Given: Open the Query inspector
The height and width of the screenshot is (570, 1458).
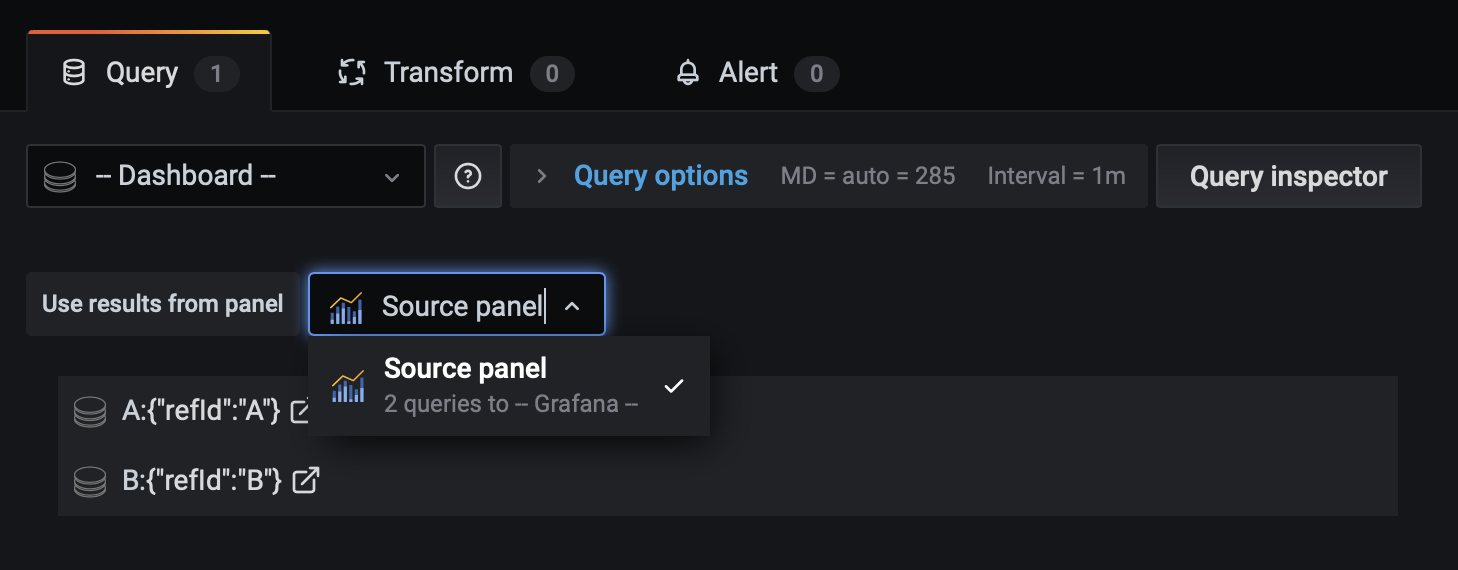Looking at the screenshot, I should point(1288,176).
